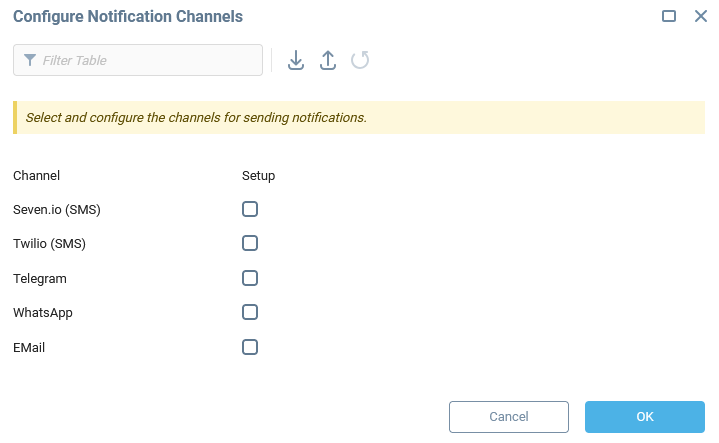Click the WhatsApp channel label
Image resolution: width=719 pixels, height=443 pixels.
click(x=43, y=313)
